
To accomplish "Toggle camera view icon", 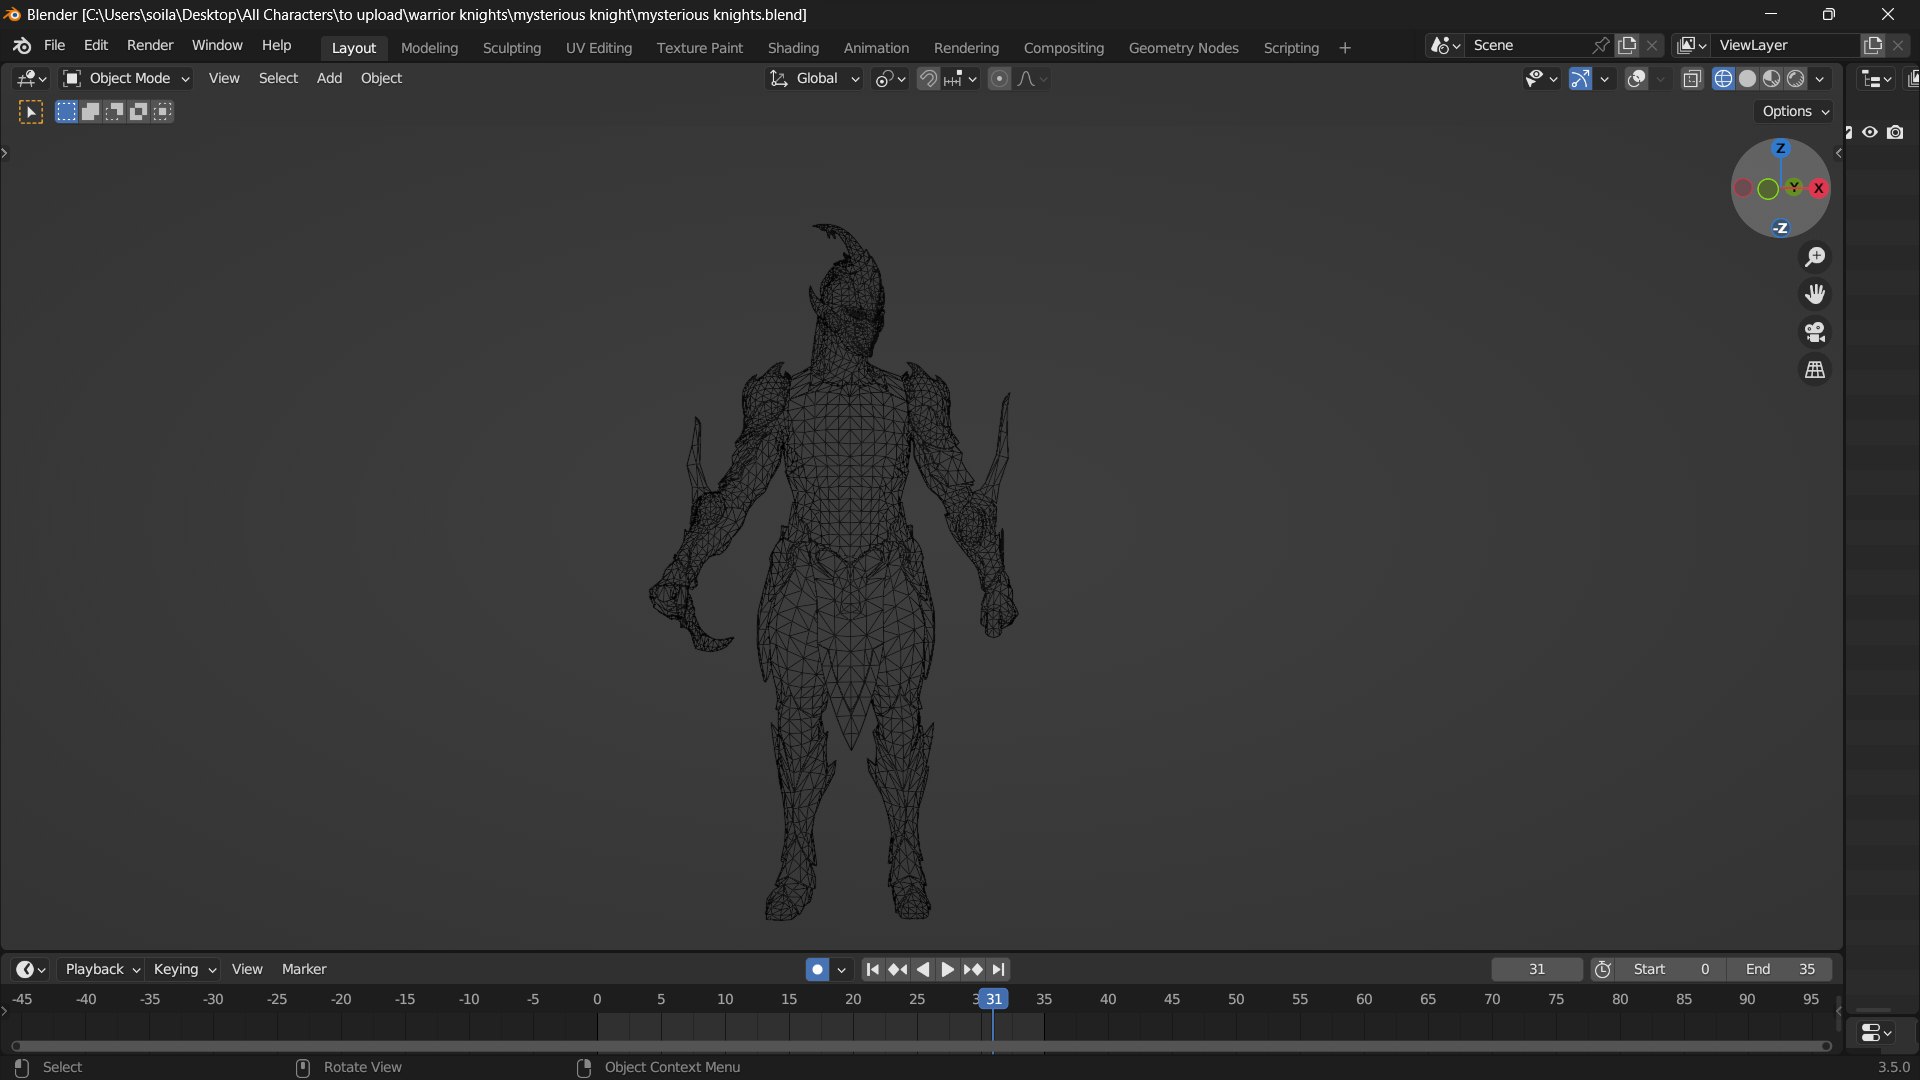I will coord(1815,332).
